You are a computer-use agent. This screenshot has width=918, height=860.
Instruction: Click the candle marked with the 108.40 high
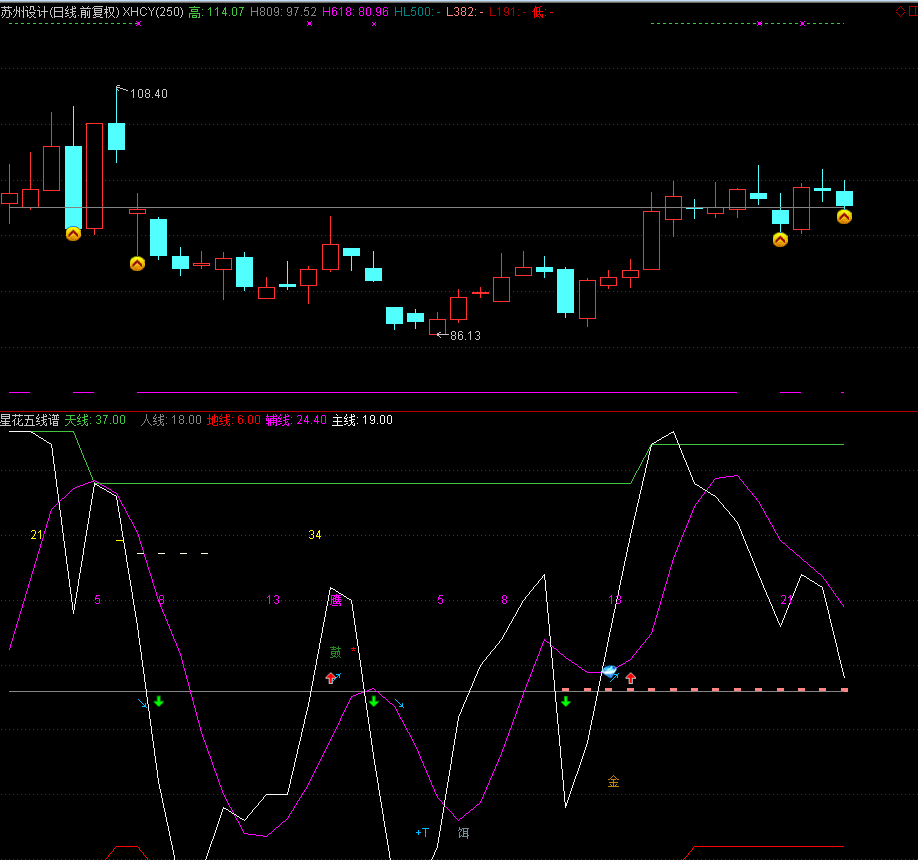click(117, 136)
